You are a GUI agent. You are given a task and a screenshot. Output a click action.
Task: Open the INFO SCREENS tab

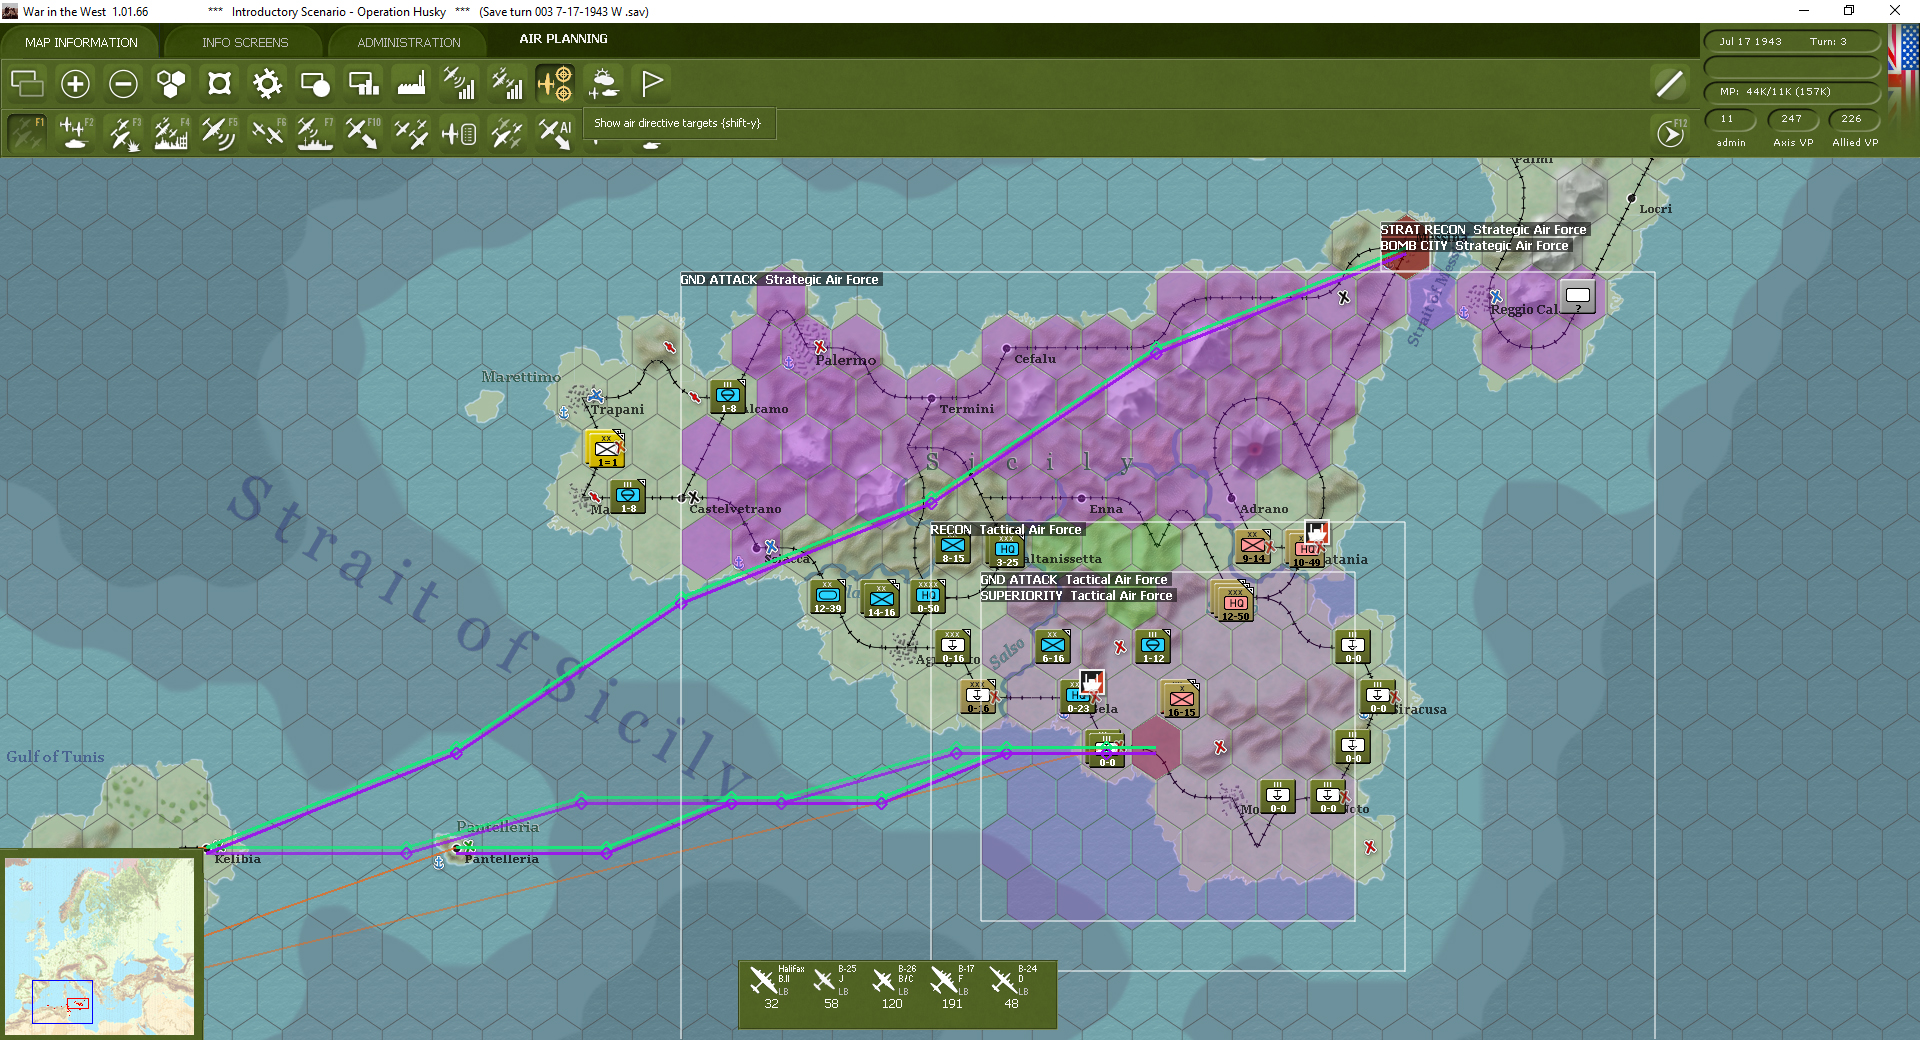243,42
